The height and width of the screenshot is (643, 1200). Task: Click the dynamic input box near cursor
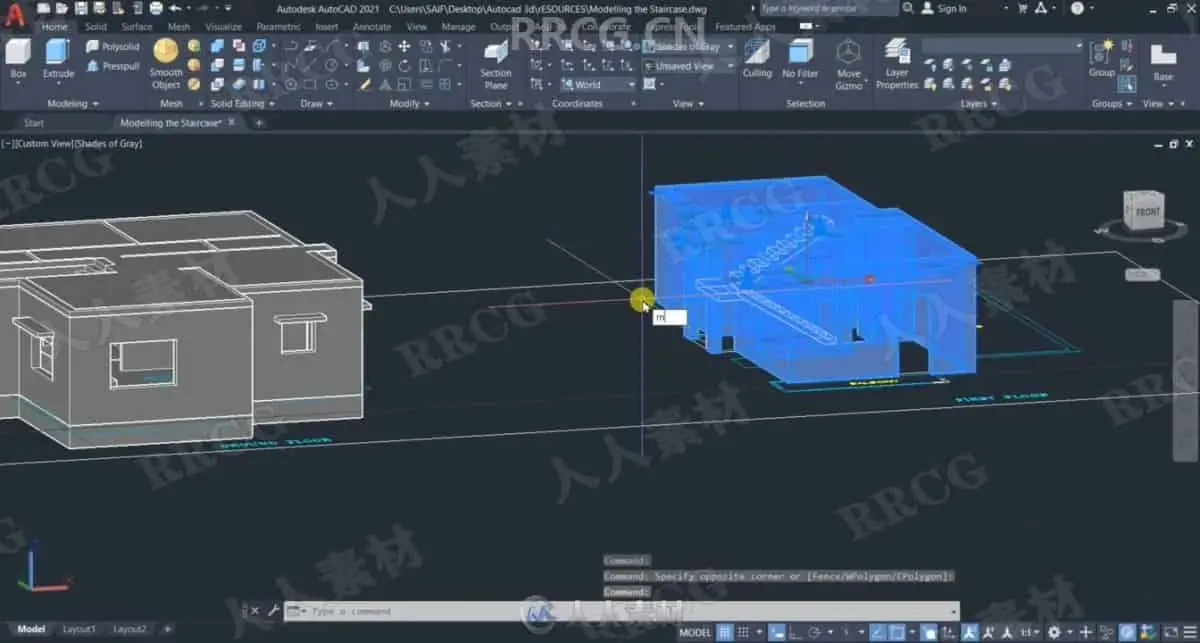coord(670,317)
